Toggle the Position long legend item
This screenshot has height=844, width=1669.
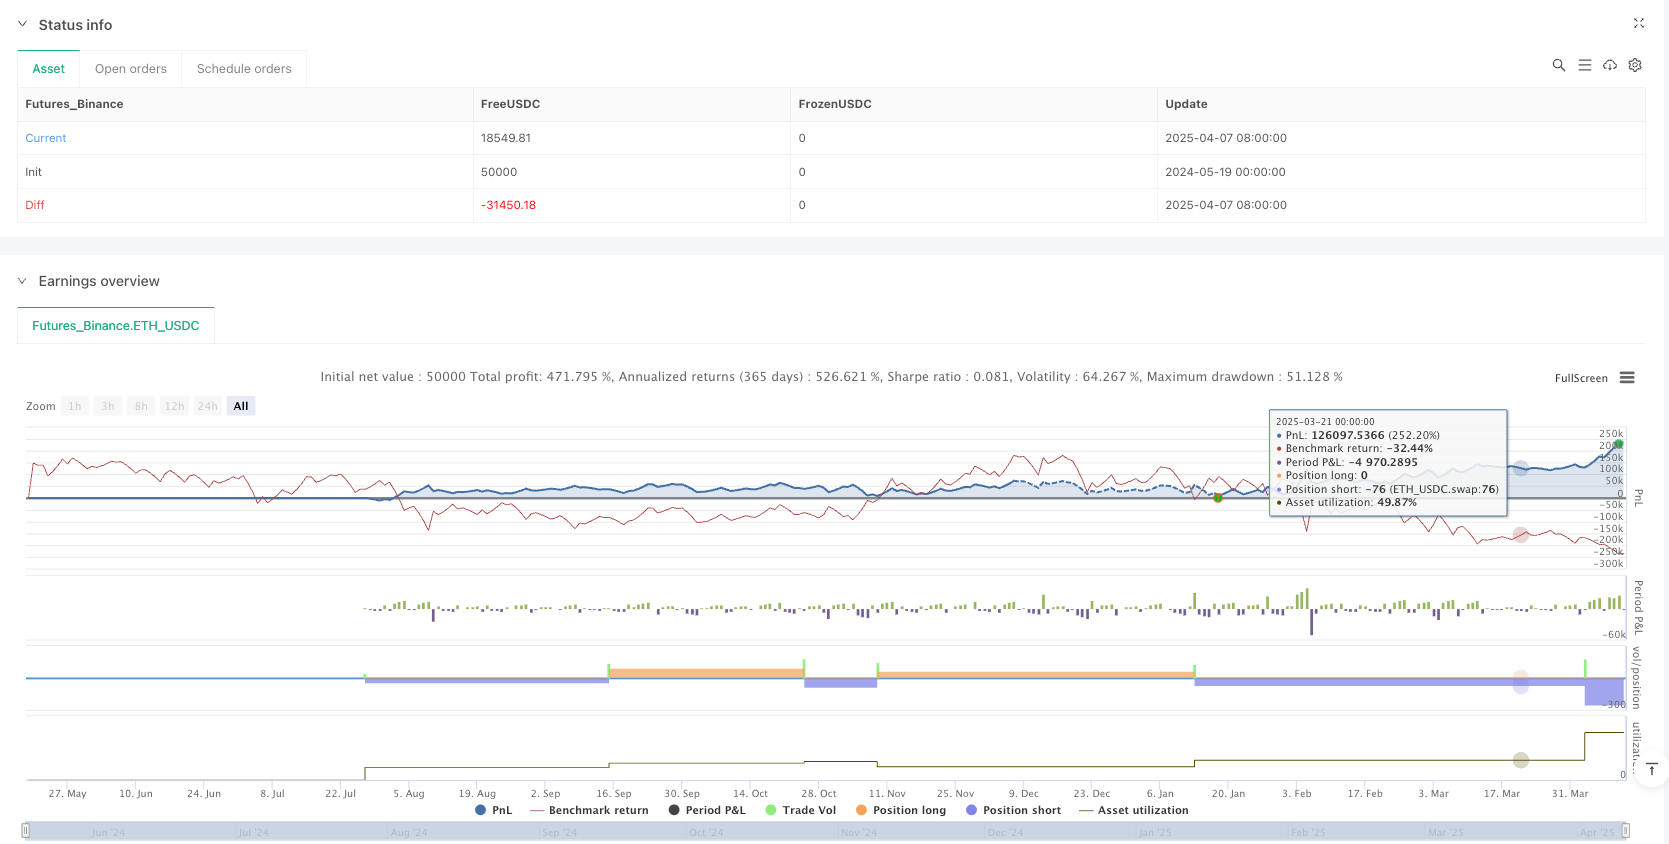[900, 810]
